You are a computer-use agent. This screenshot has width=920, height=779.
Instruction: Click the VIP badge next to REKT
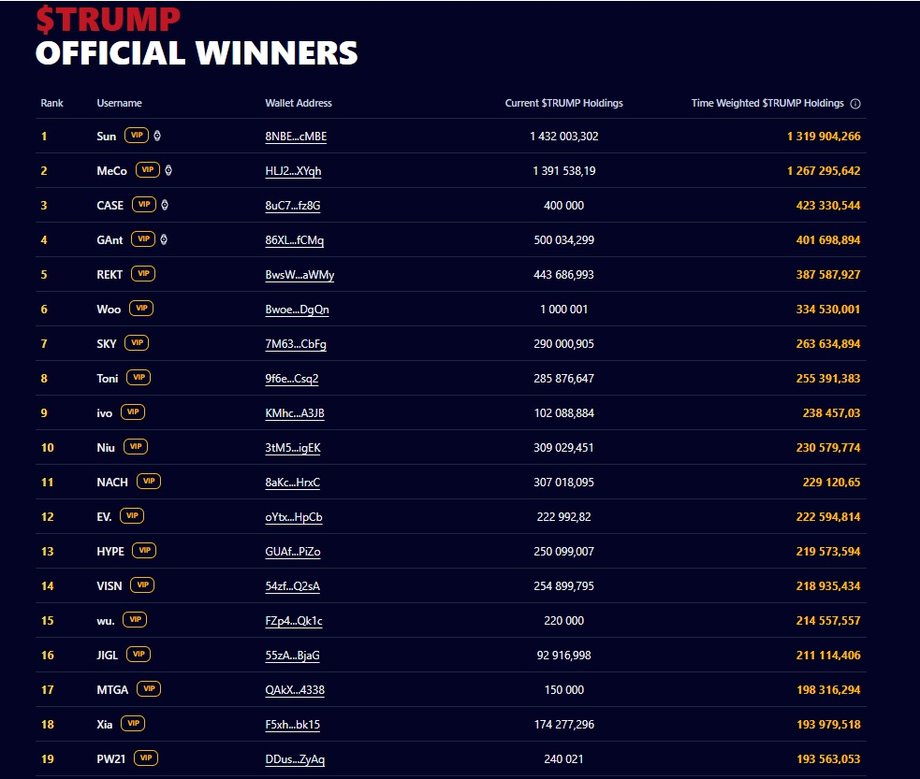coord(143,274)
